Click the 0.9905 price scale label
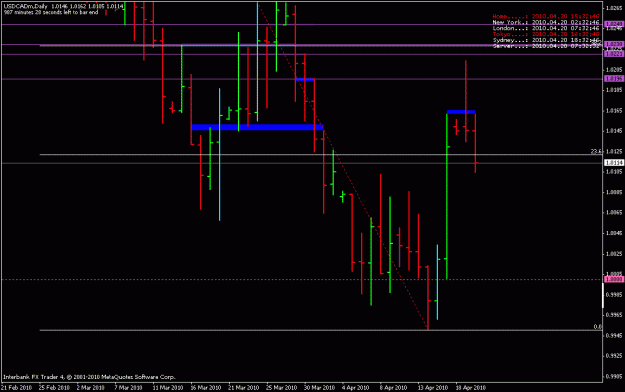 click(x=614, y=376)
